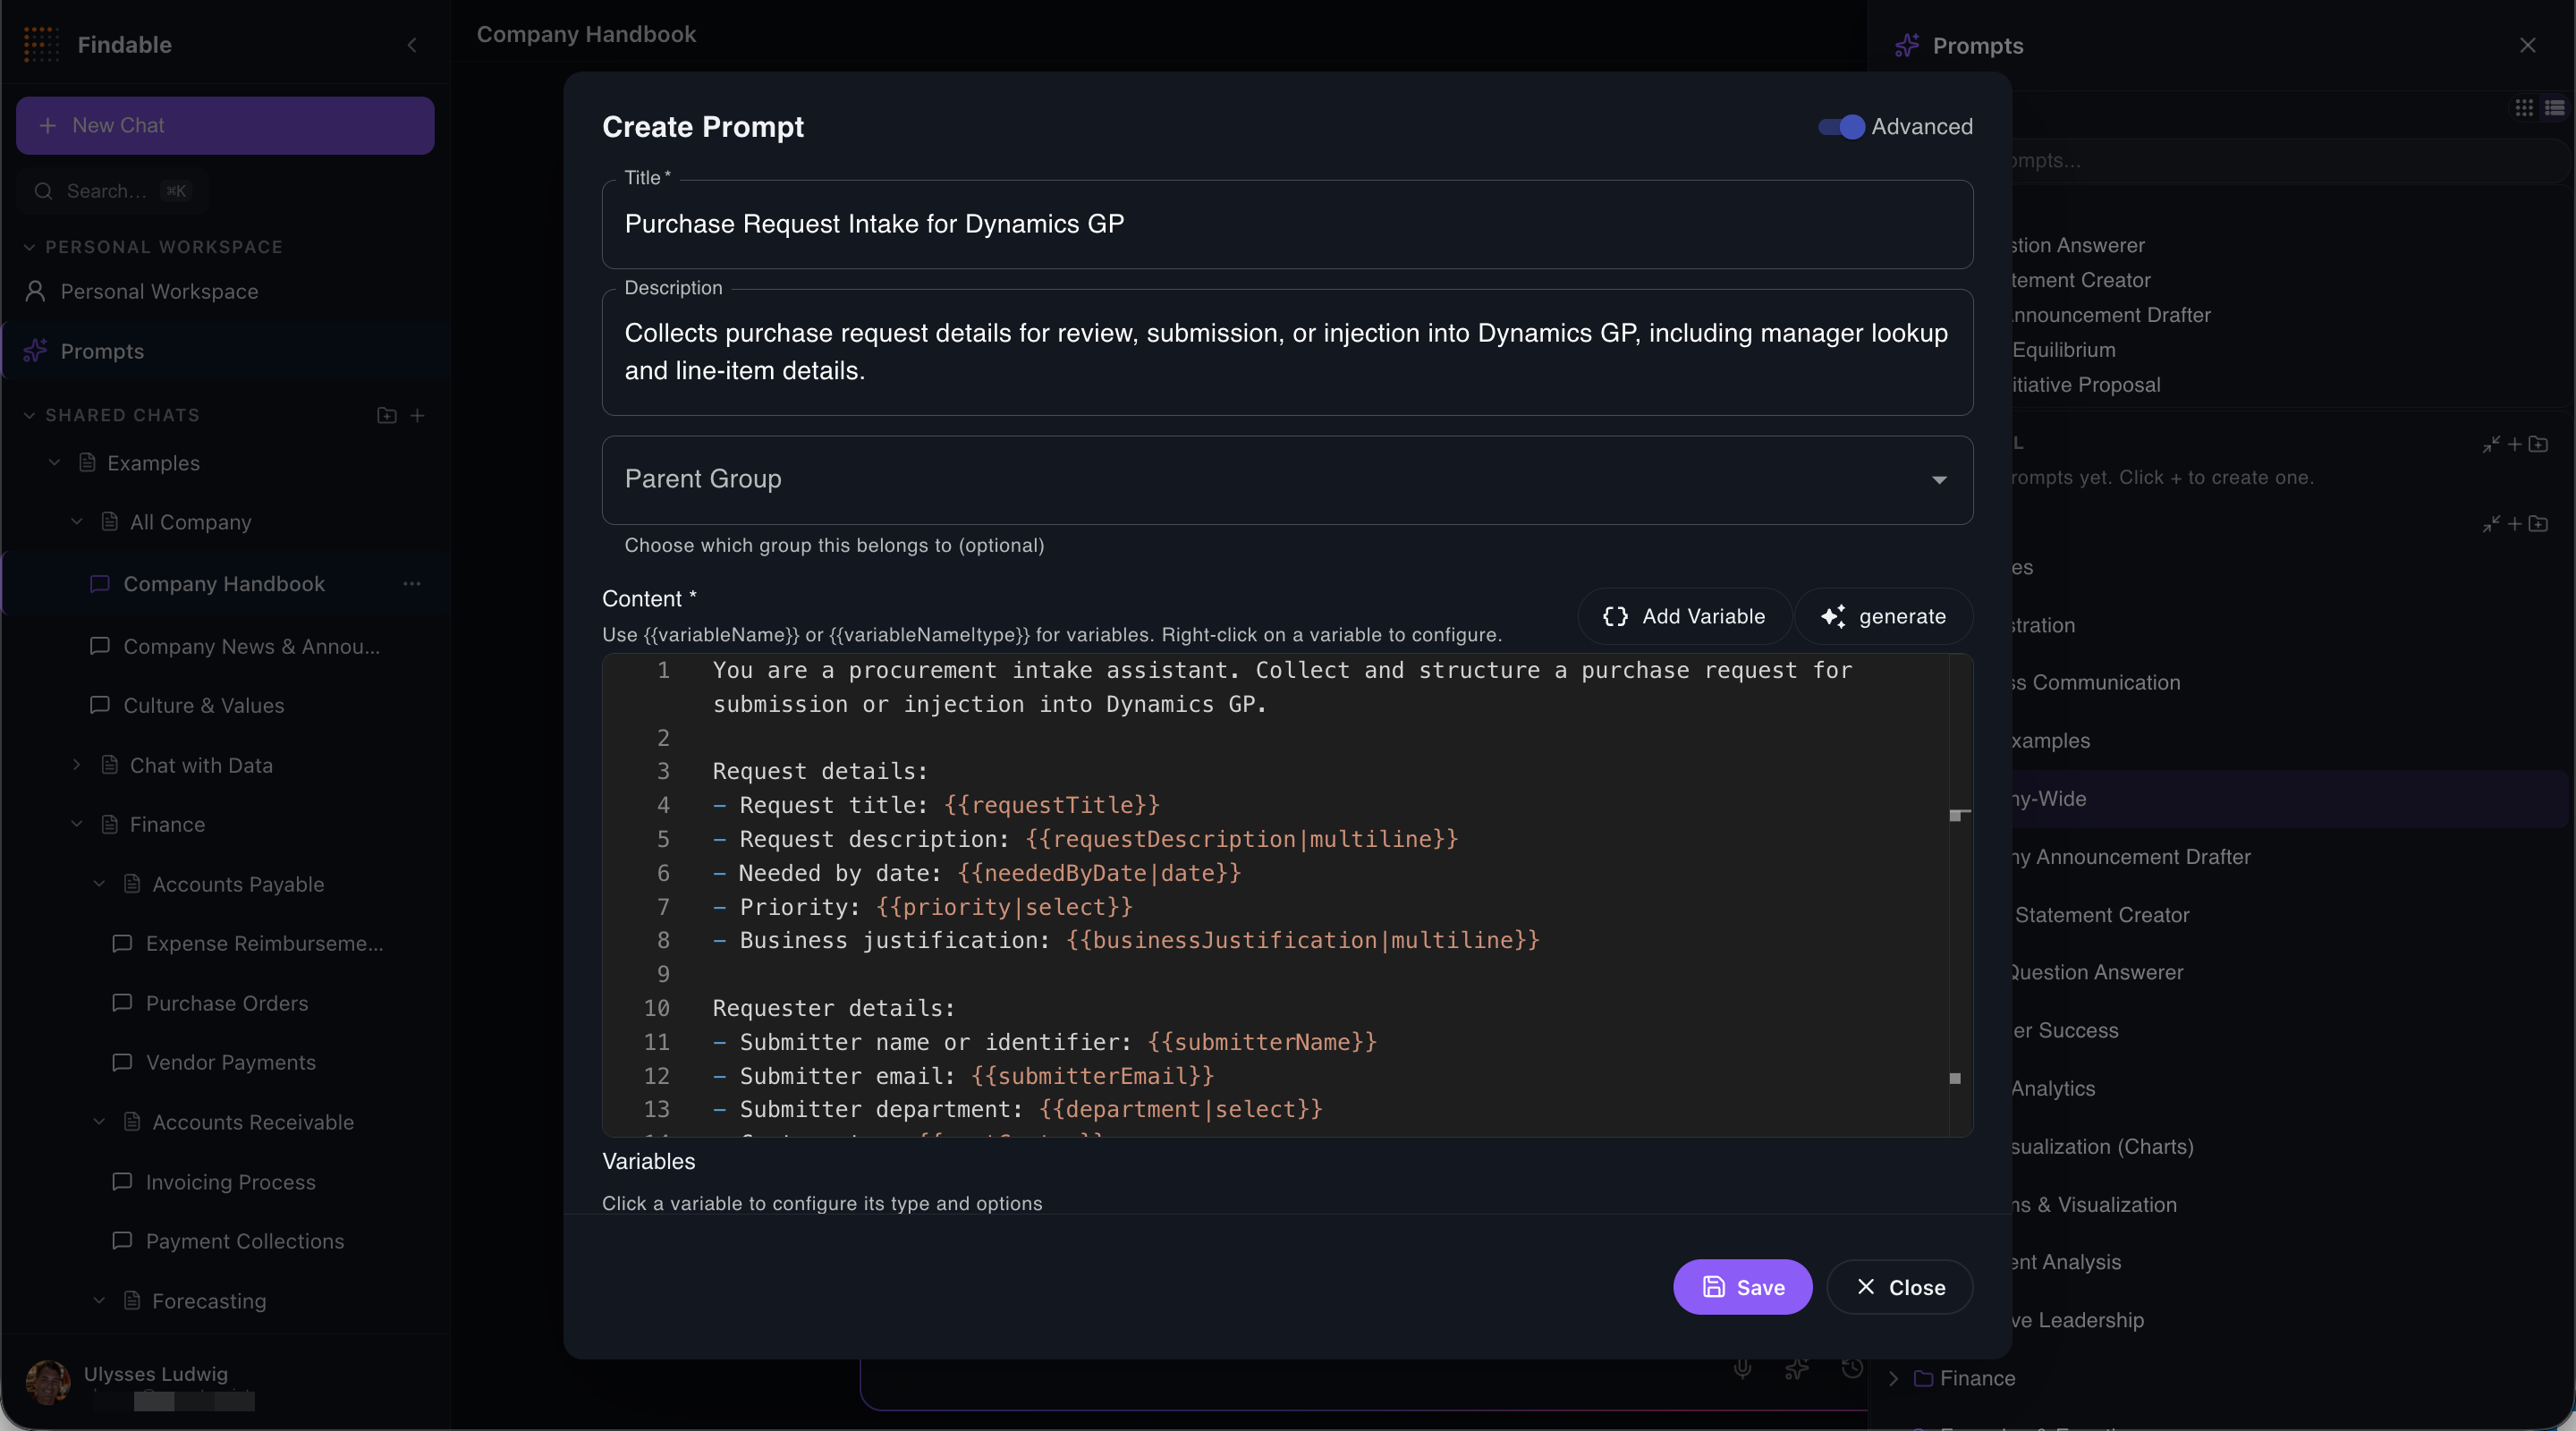Click the plus icon beside the 'prompts yet' message

pyautogui.click(x=2515, y=444)
